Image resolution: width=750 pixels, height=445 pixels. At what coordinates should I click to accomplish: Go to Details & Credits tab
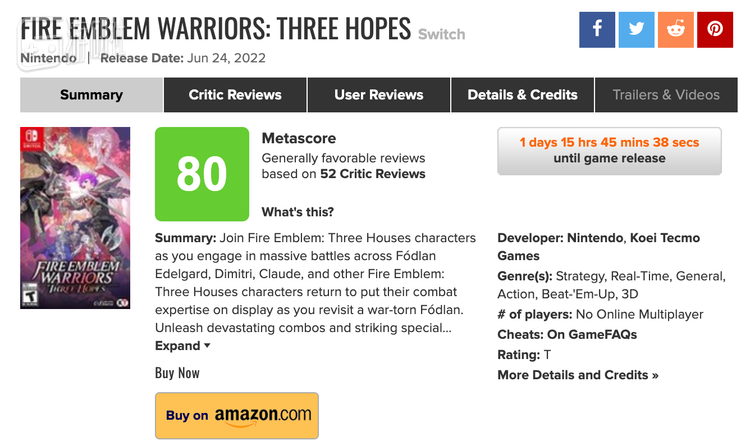click(522, 95)
